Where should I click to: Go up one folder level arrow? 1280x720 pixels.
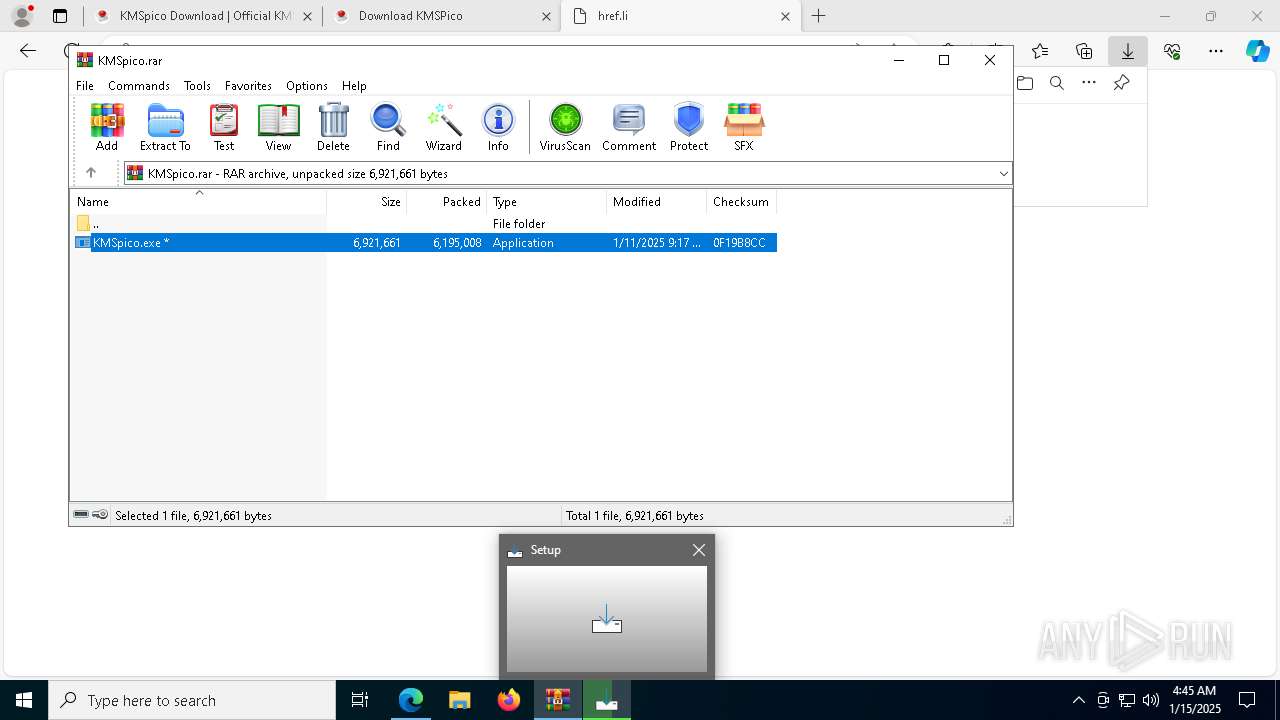90,173
